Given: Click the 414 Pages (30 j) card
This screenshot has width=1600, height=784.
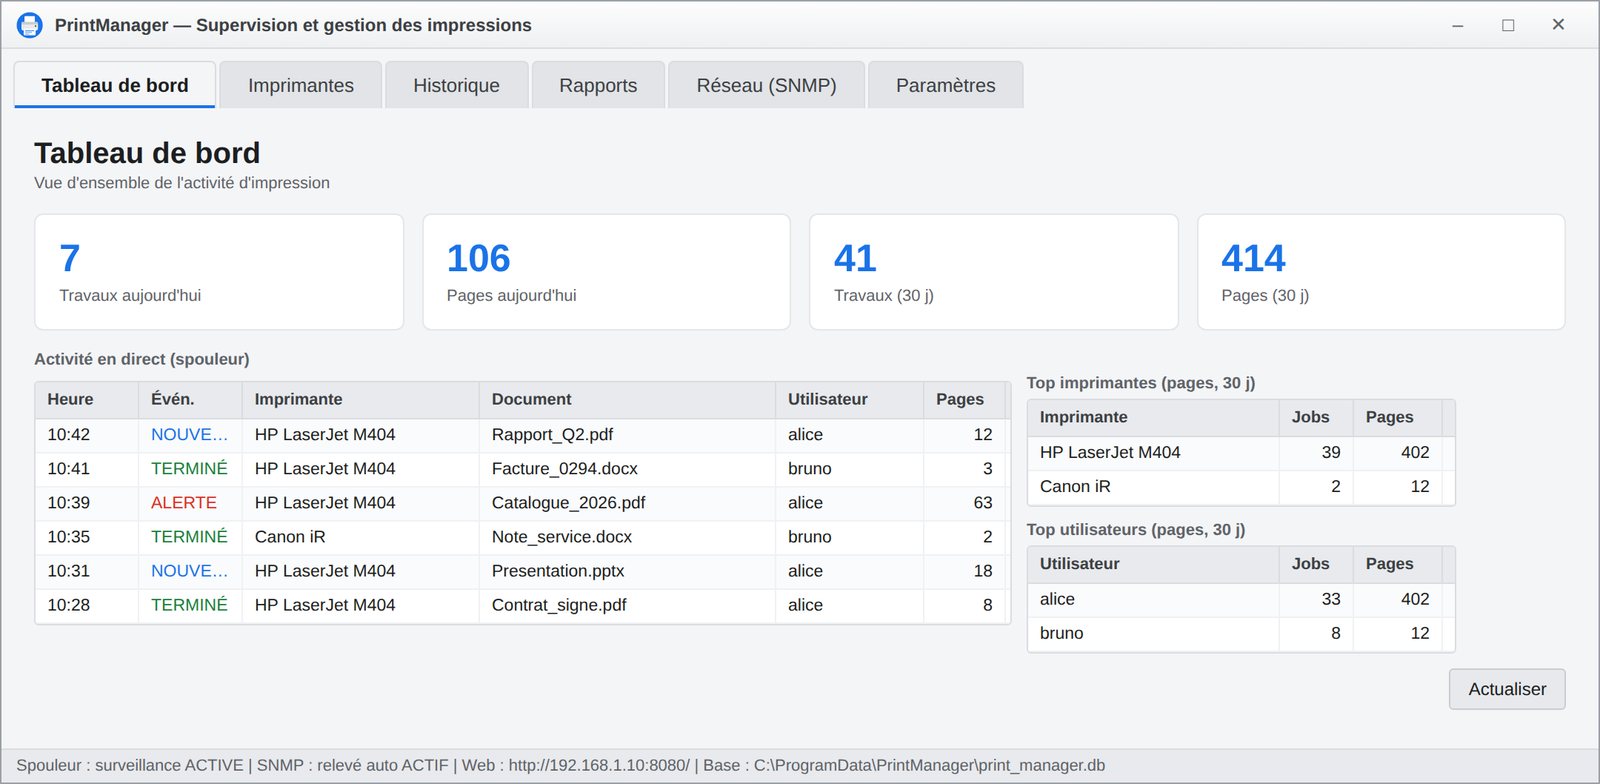Looking at the screenshot, I should (1381, 272).
